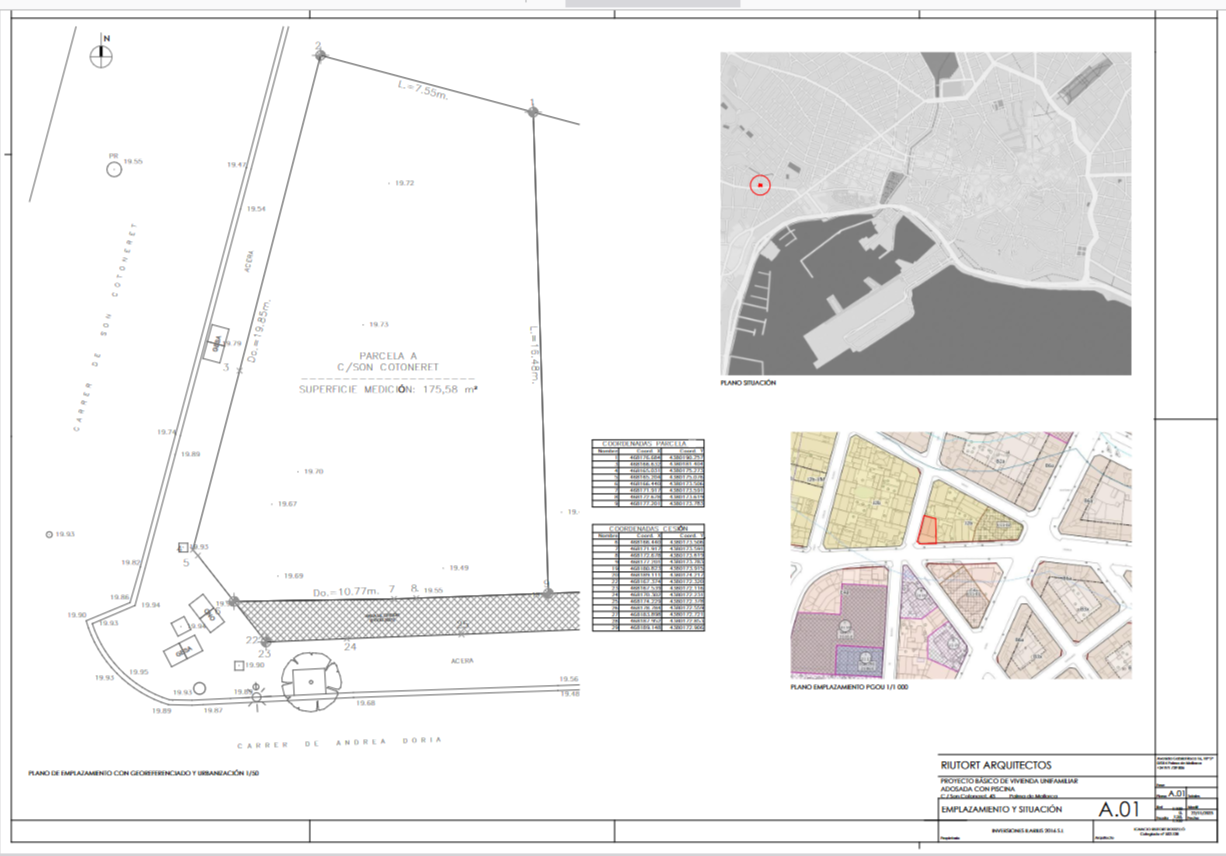This screenshot has height=856, width=1226.
Task: Click the COORDENADAS CESIÓN table header
Action: (648, 529)
